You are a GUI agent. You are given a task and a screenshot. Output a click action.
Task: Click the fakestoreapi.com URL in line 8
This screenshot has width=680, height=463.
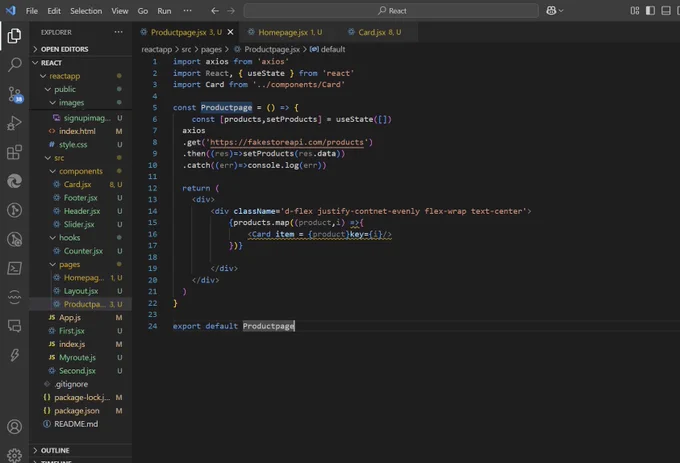point(287,142)
